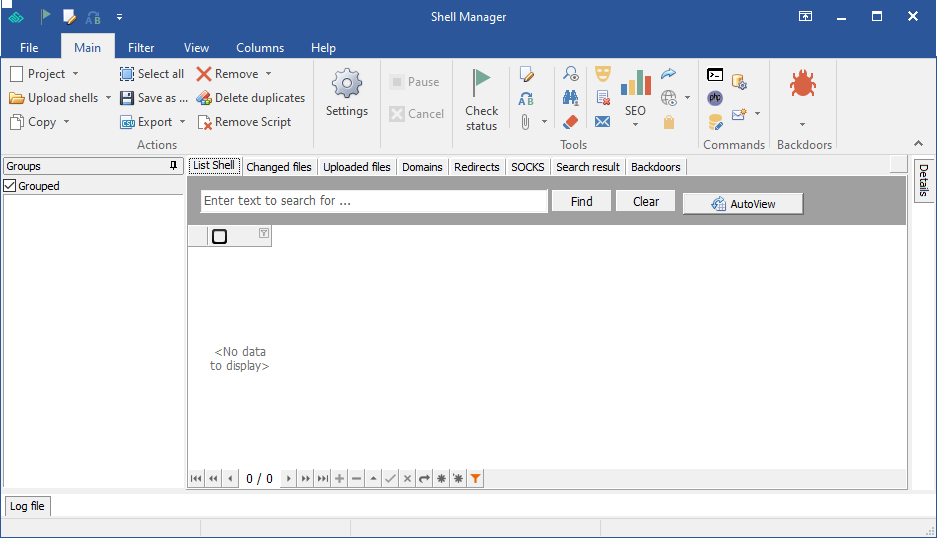Expand the Upload shells dropdown

(x=108, y=98)
